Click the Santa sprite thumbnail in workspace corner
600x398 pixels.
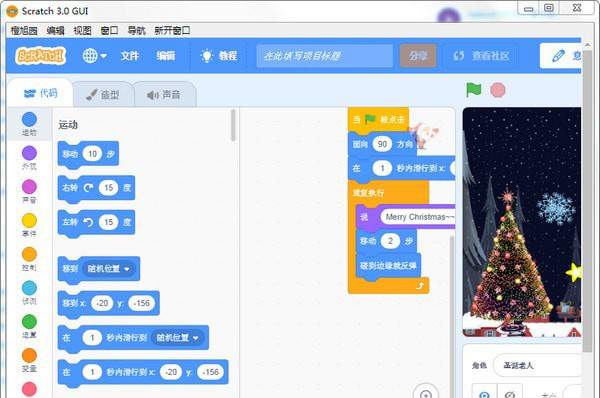(x=423, y=135)
